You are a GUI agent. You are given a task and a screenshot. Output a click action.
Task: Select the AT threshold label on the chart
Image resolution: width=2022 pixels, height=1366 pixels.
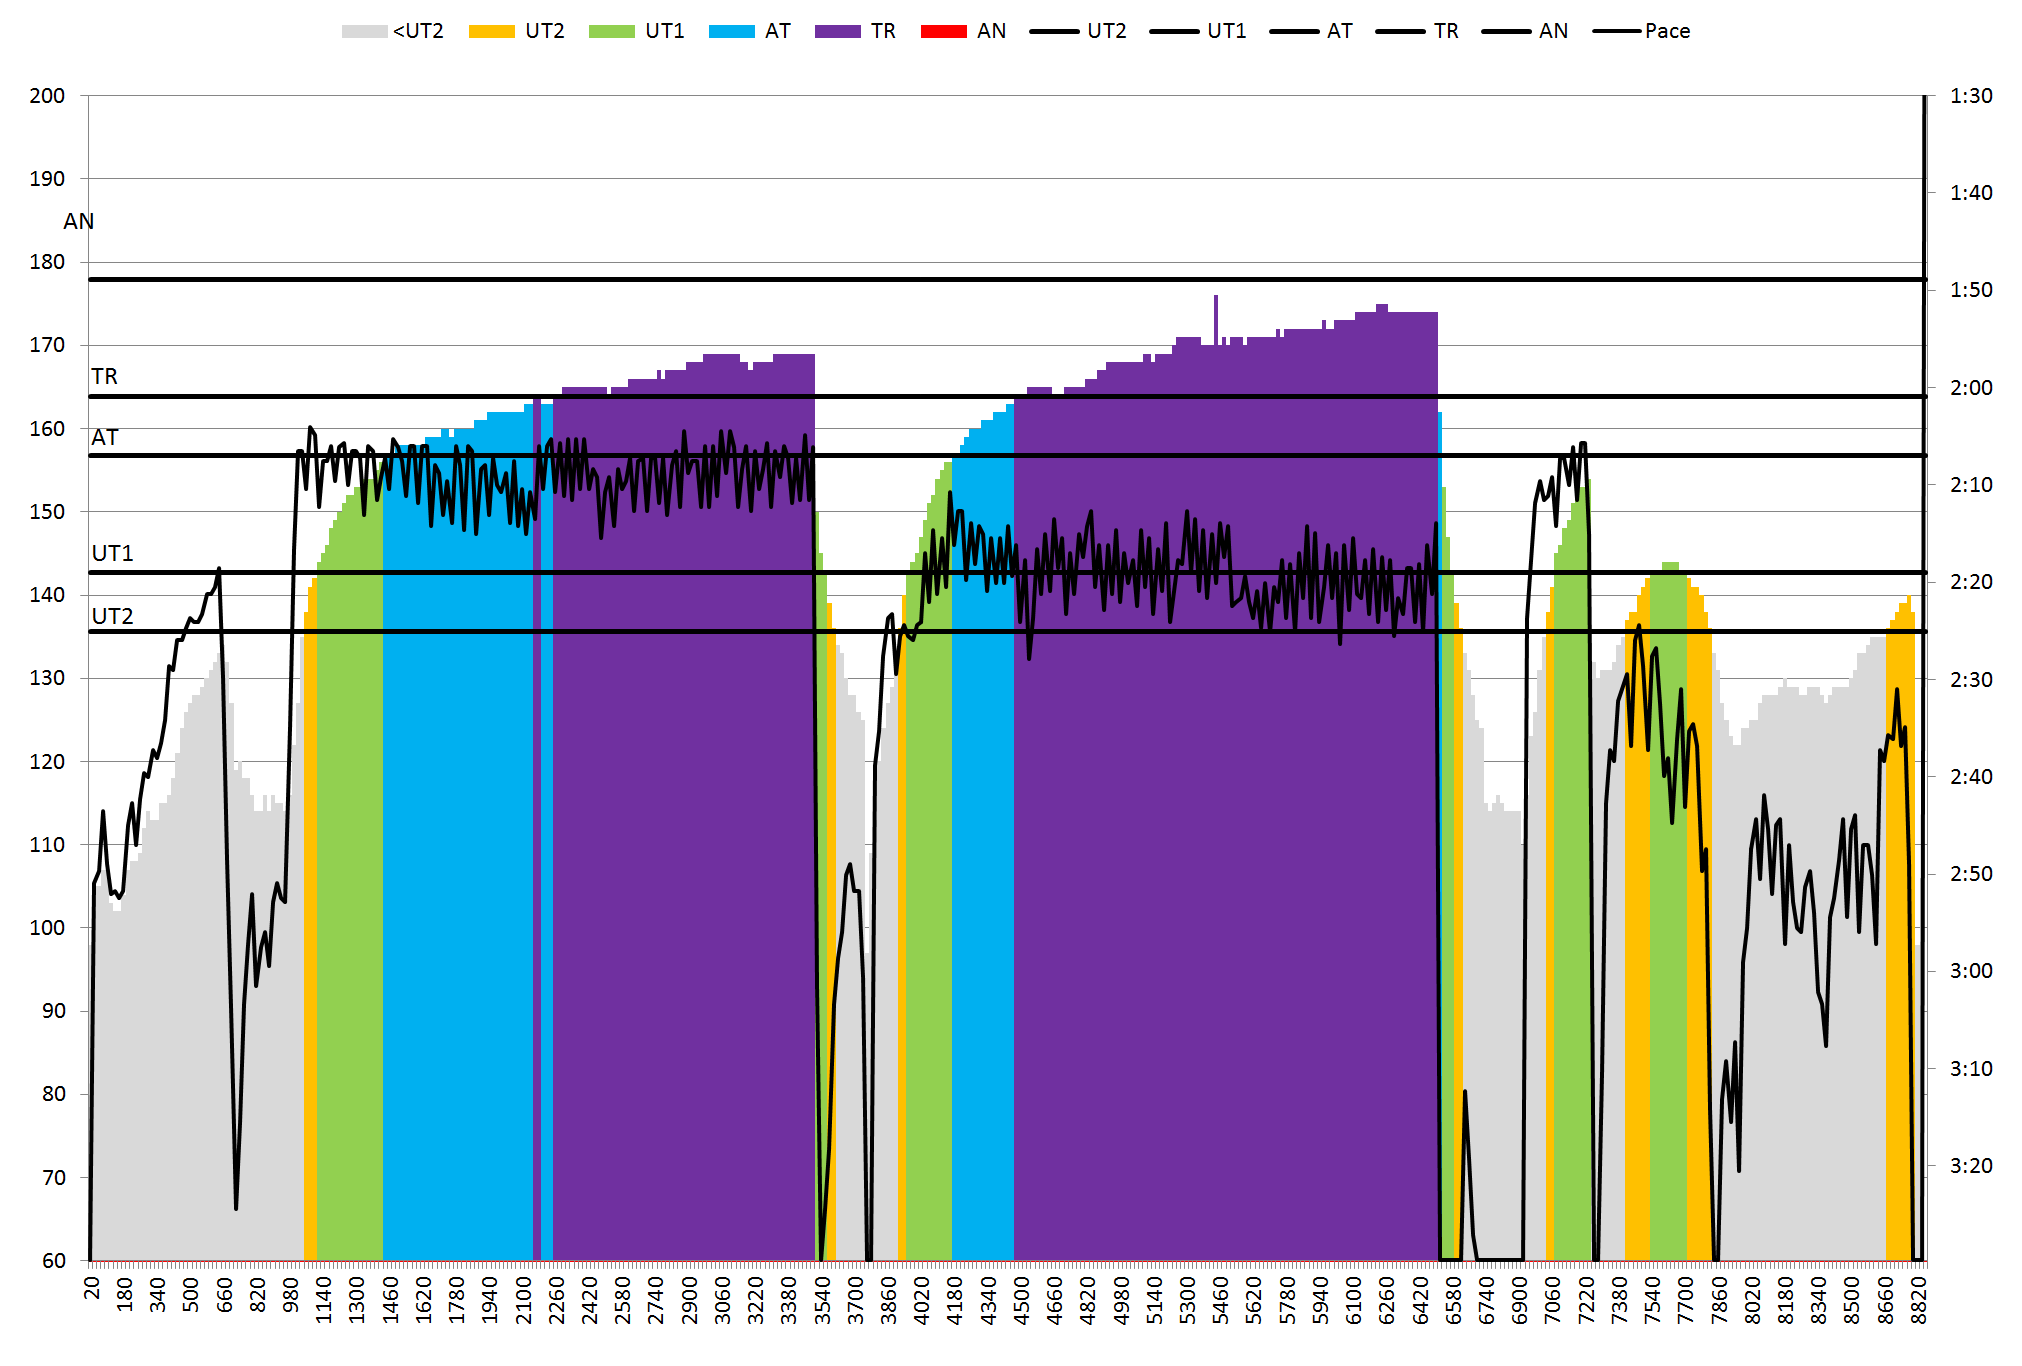point(104,437)
